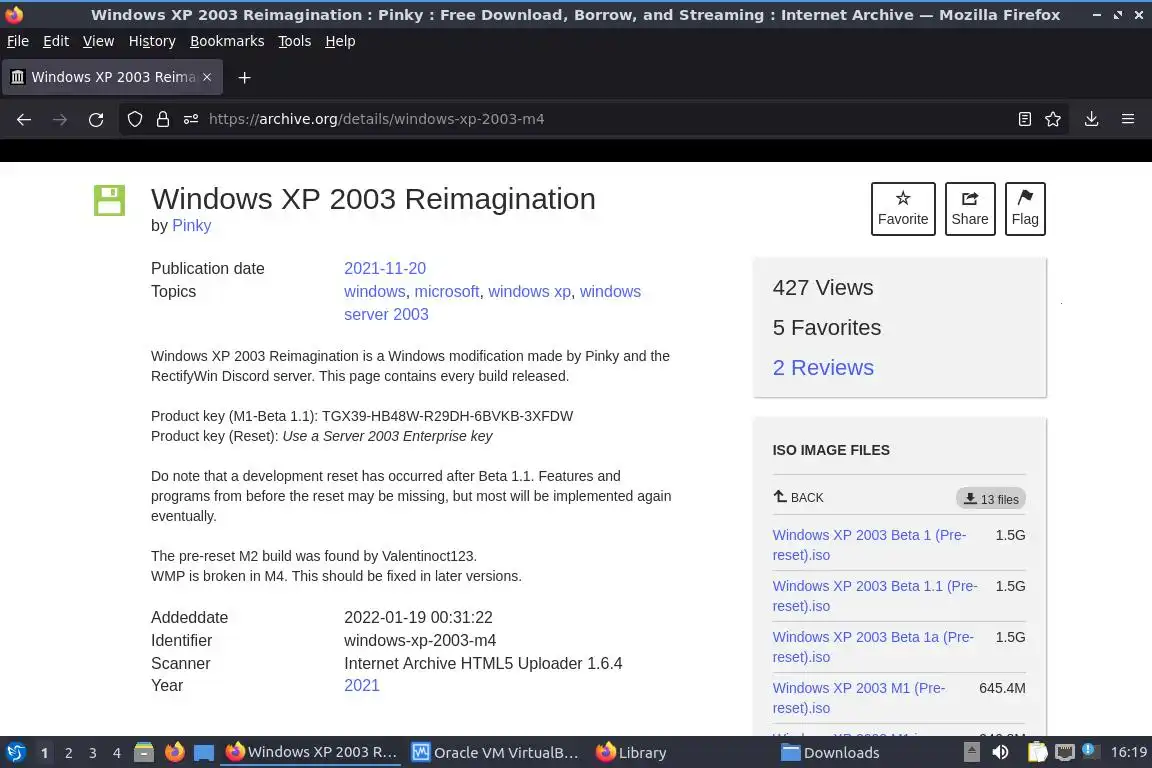Launch Firefox from taskbar quick launcher

(174, 752)
